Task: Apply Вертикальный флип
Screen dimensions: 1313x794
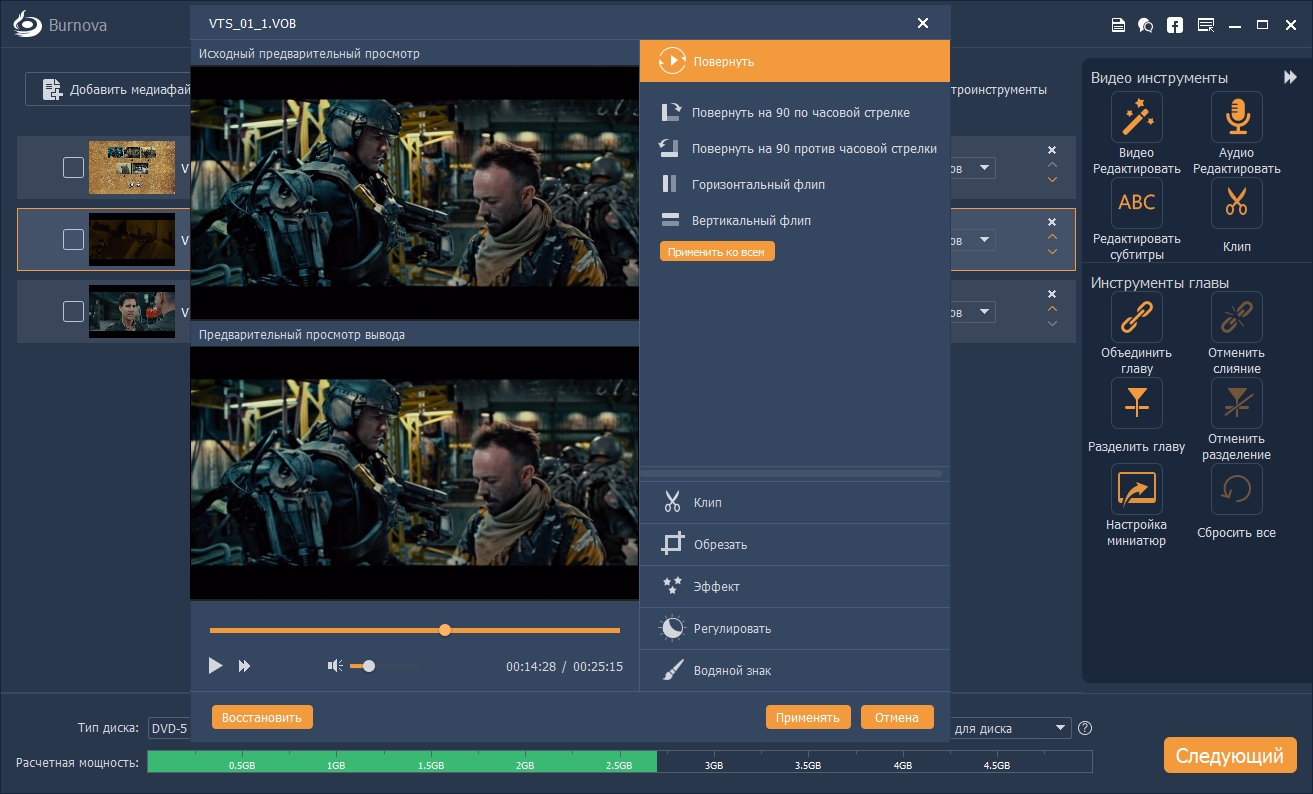Action: click(x=735, y=220)
